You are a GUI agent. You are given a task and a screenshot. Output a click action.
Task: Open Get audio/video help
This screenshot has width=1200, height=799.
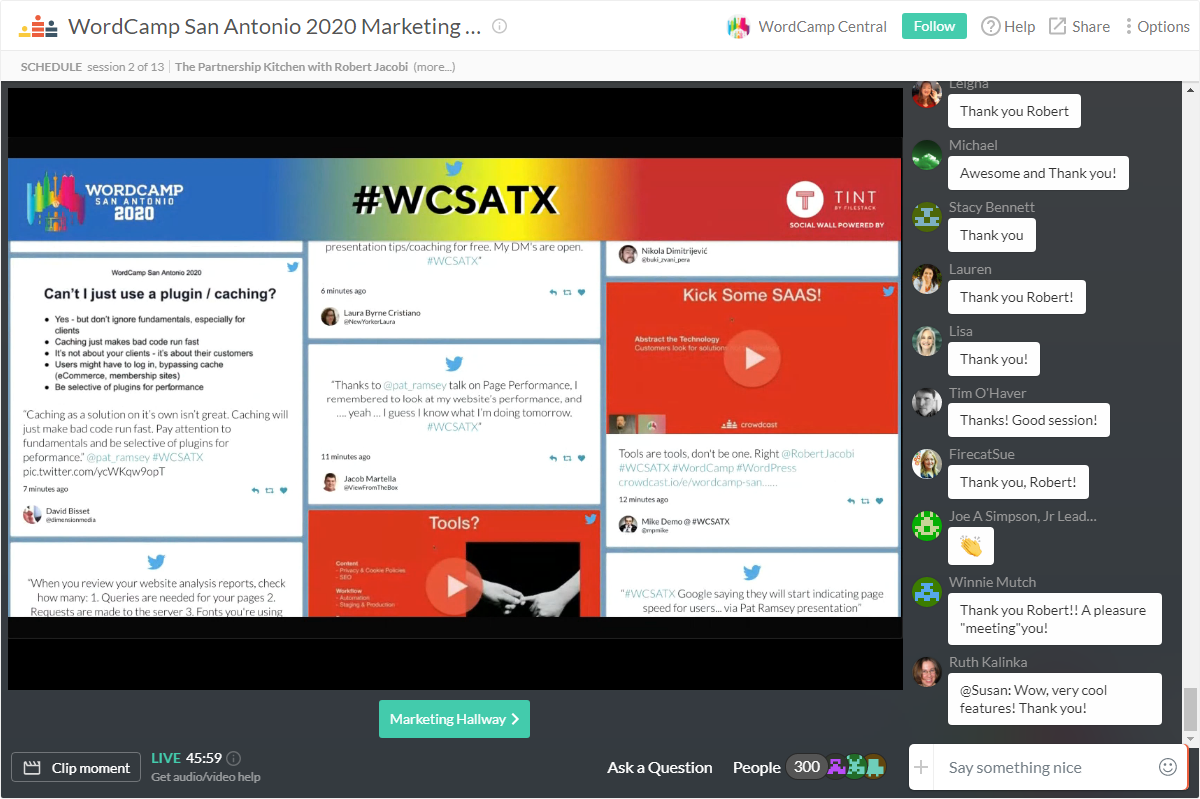tap(206, 777)
